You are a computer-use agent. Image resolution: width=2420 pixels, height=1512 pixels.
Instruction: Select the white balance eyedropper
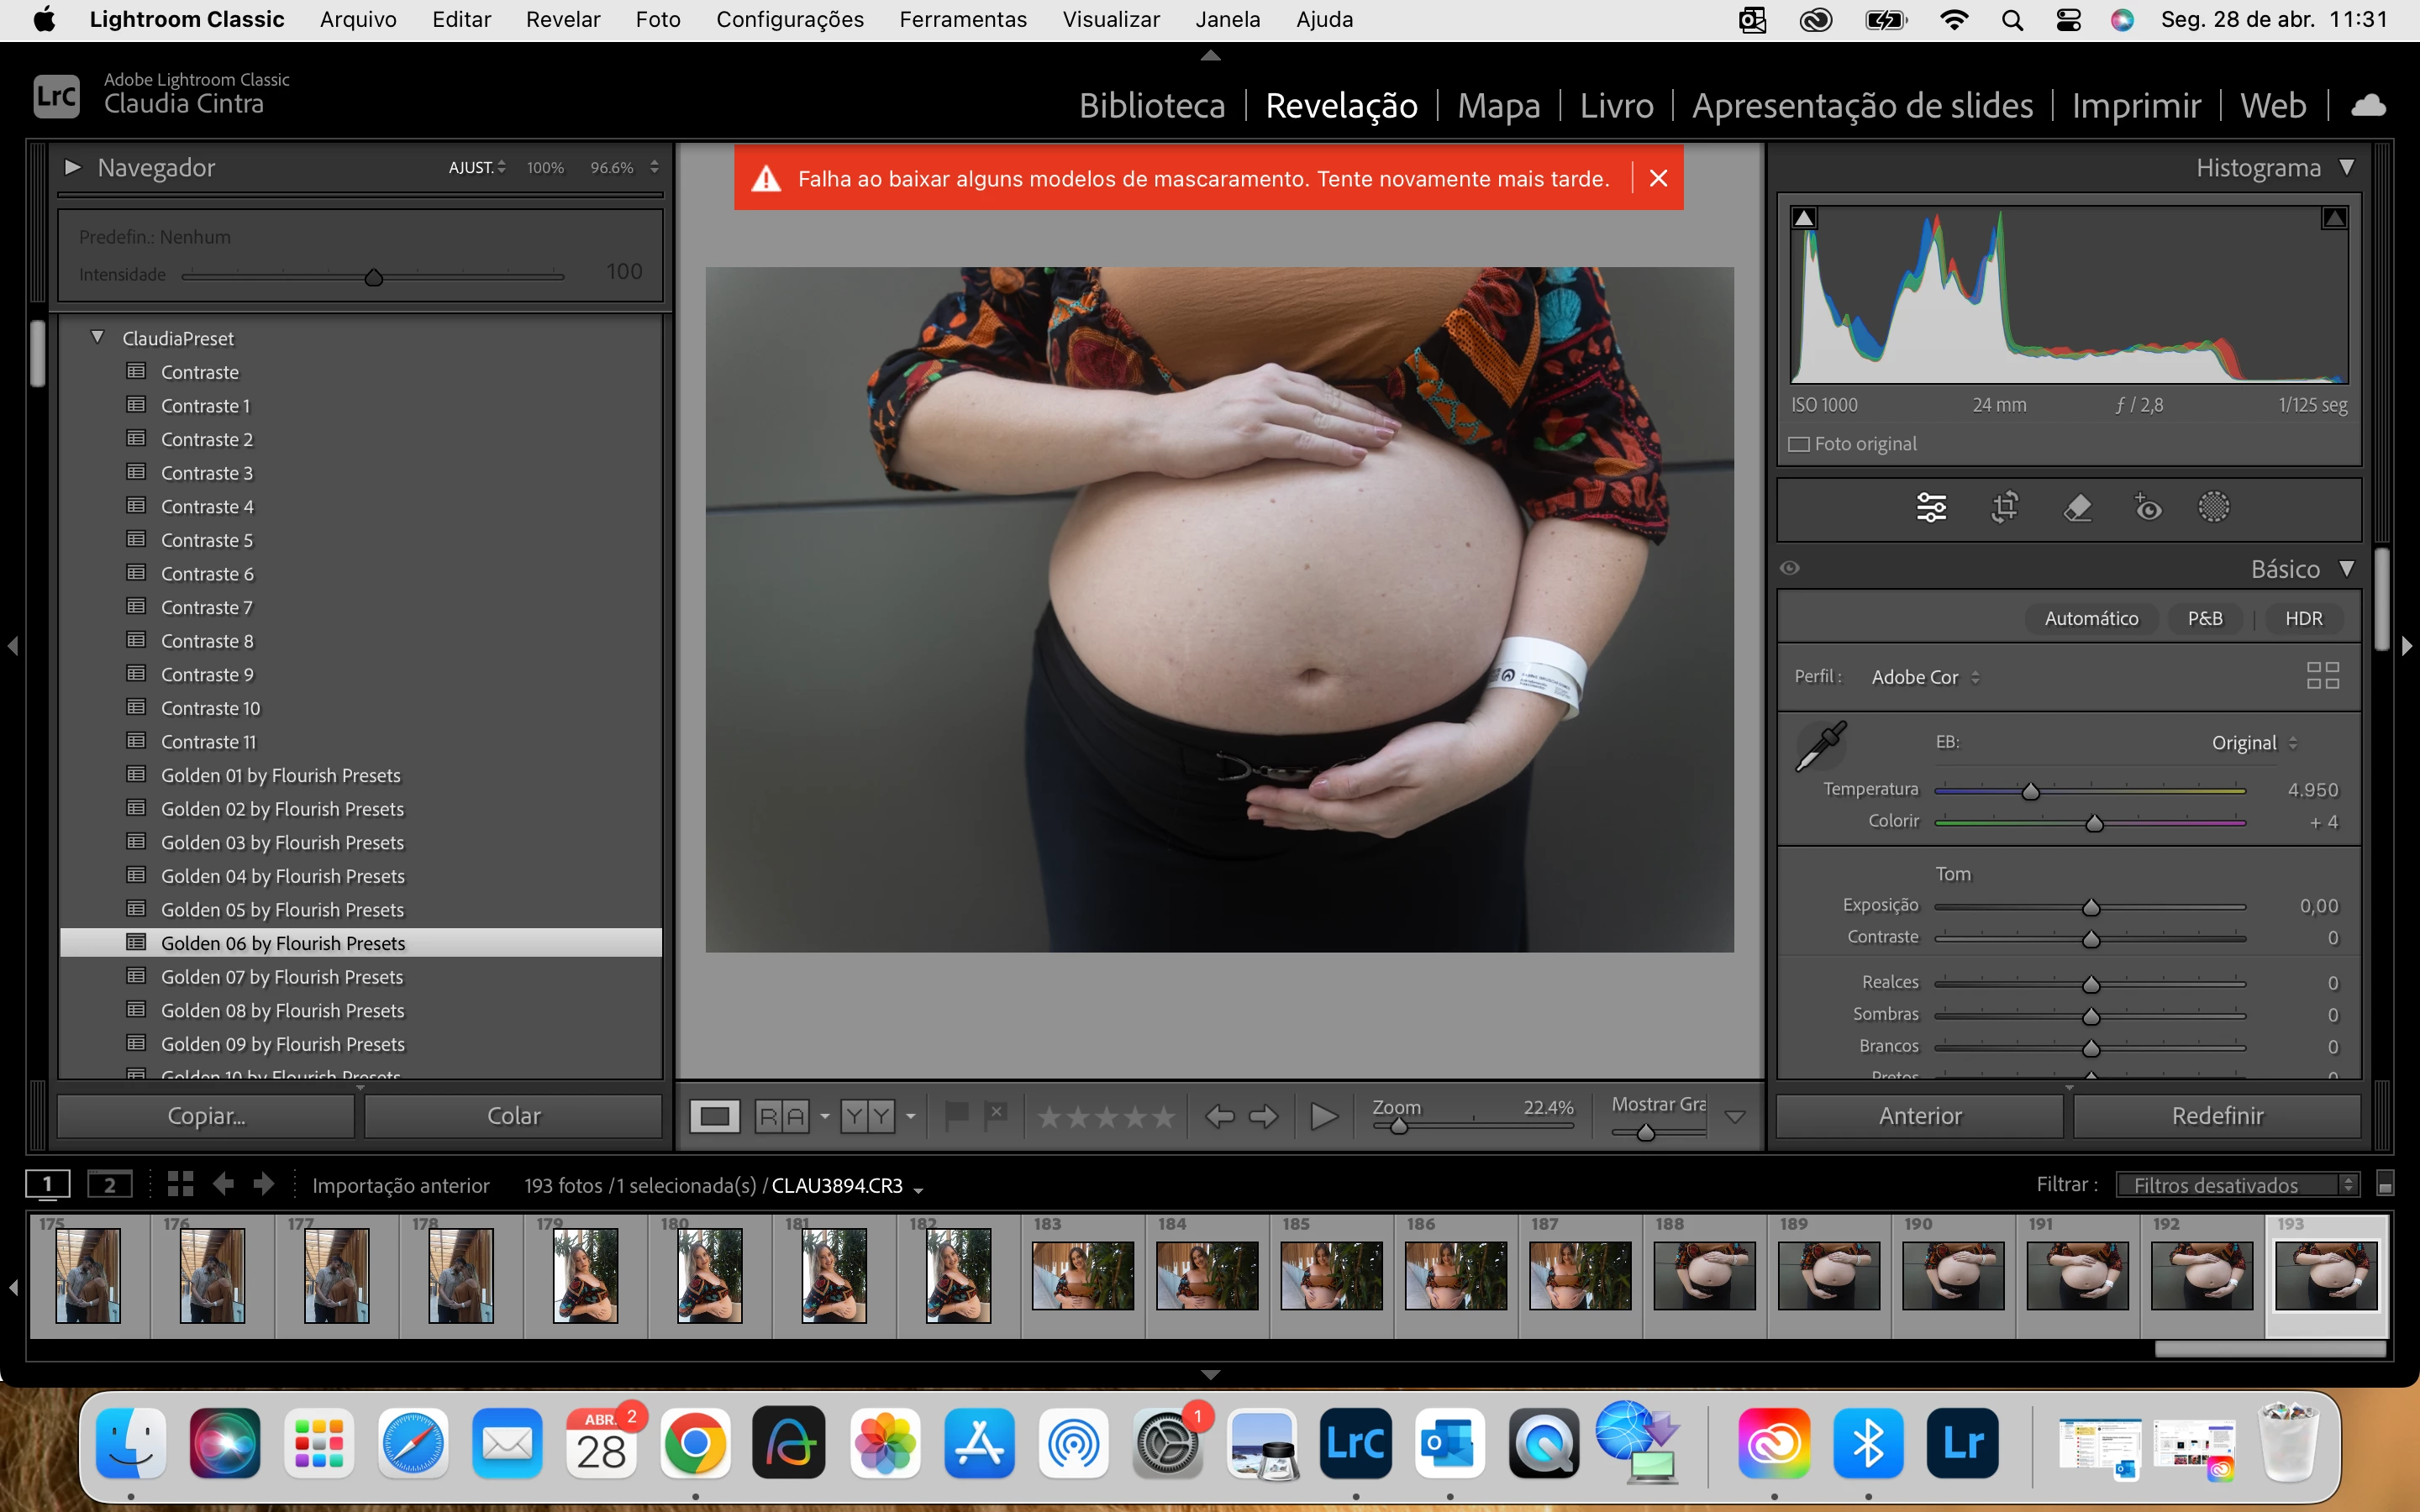1821,746
